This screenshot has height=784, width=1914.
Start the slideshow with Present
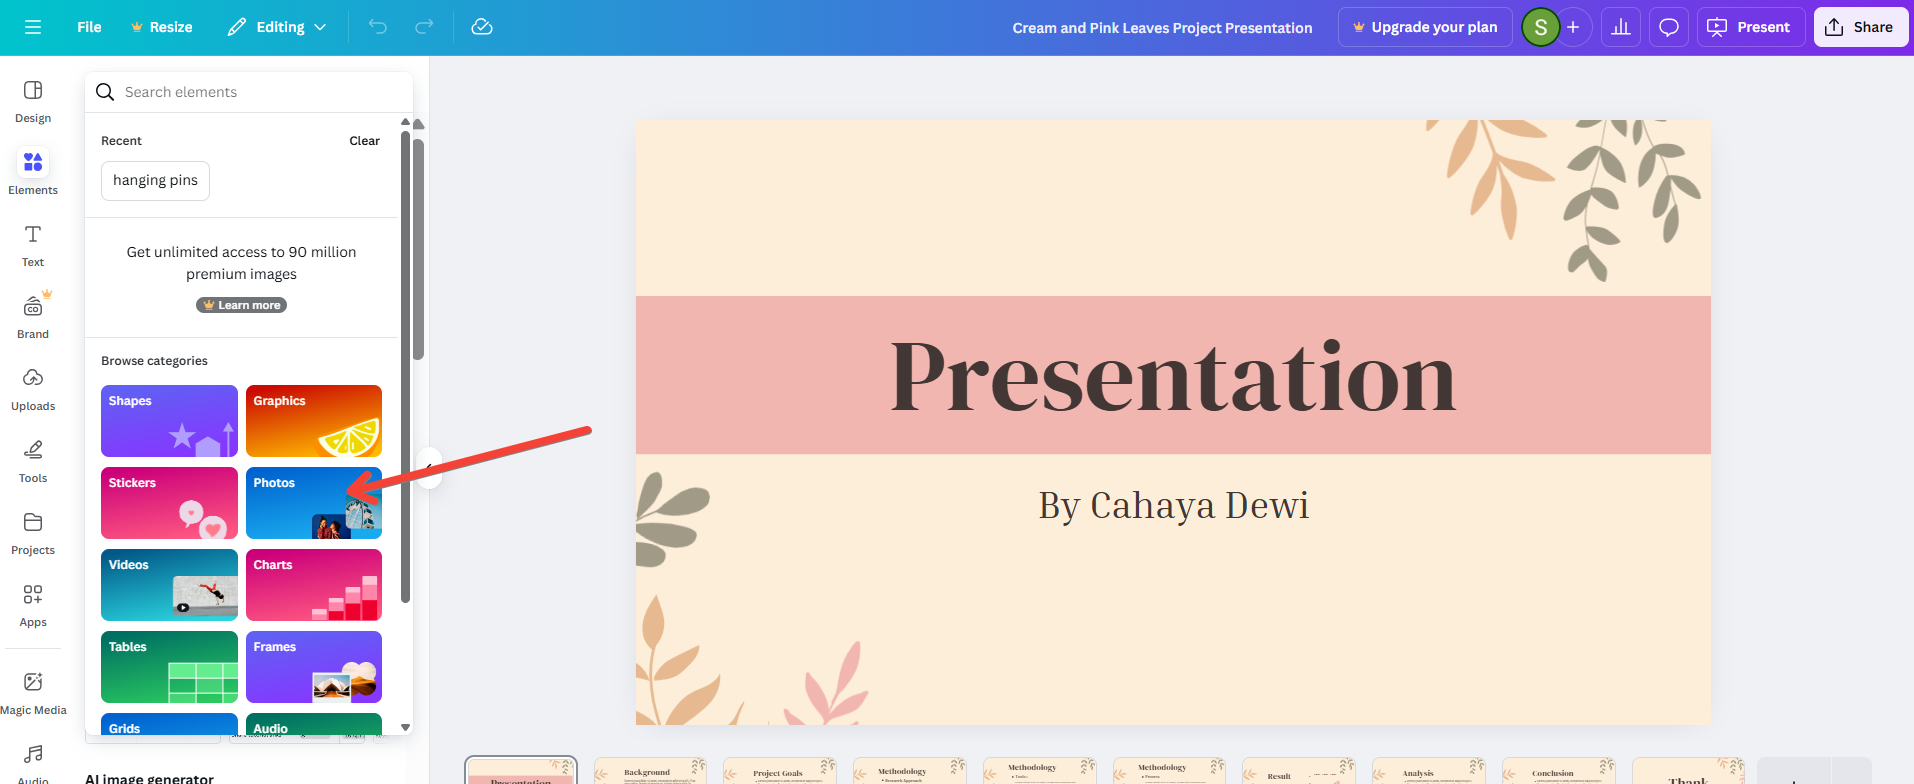pos(1750,27)
